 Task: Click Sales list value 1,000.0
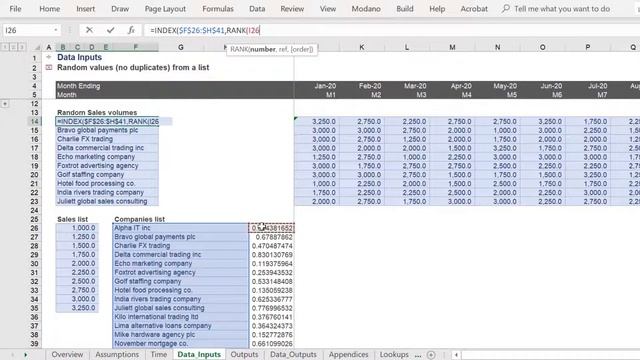pos(77,228)
